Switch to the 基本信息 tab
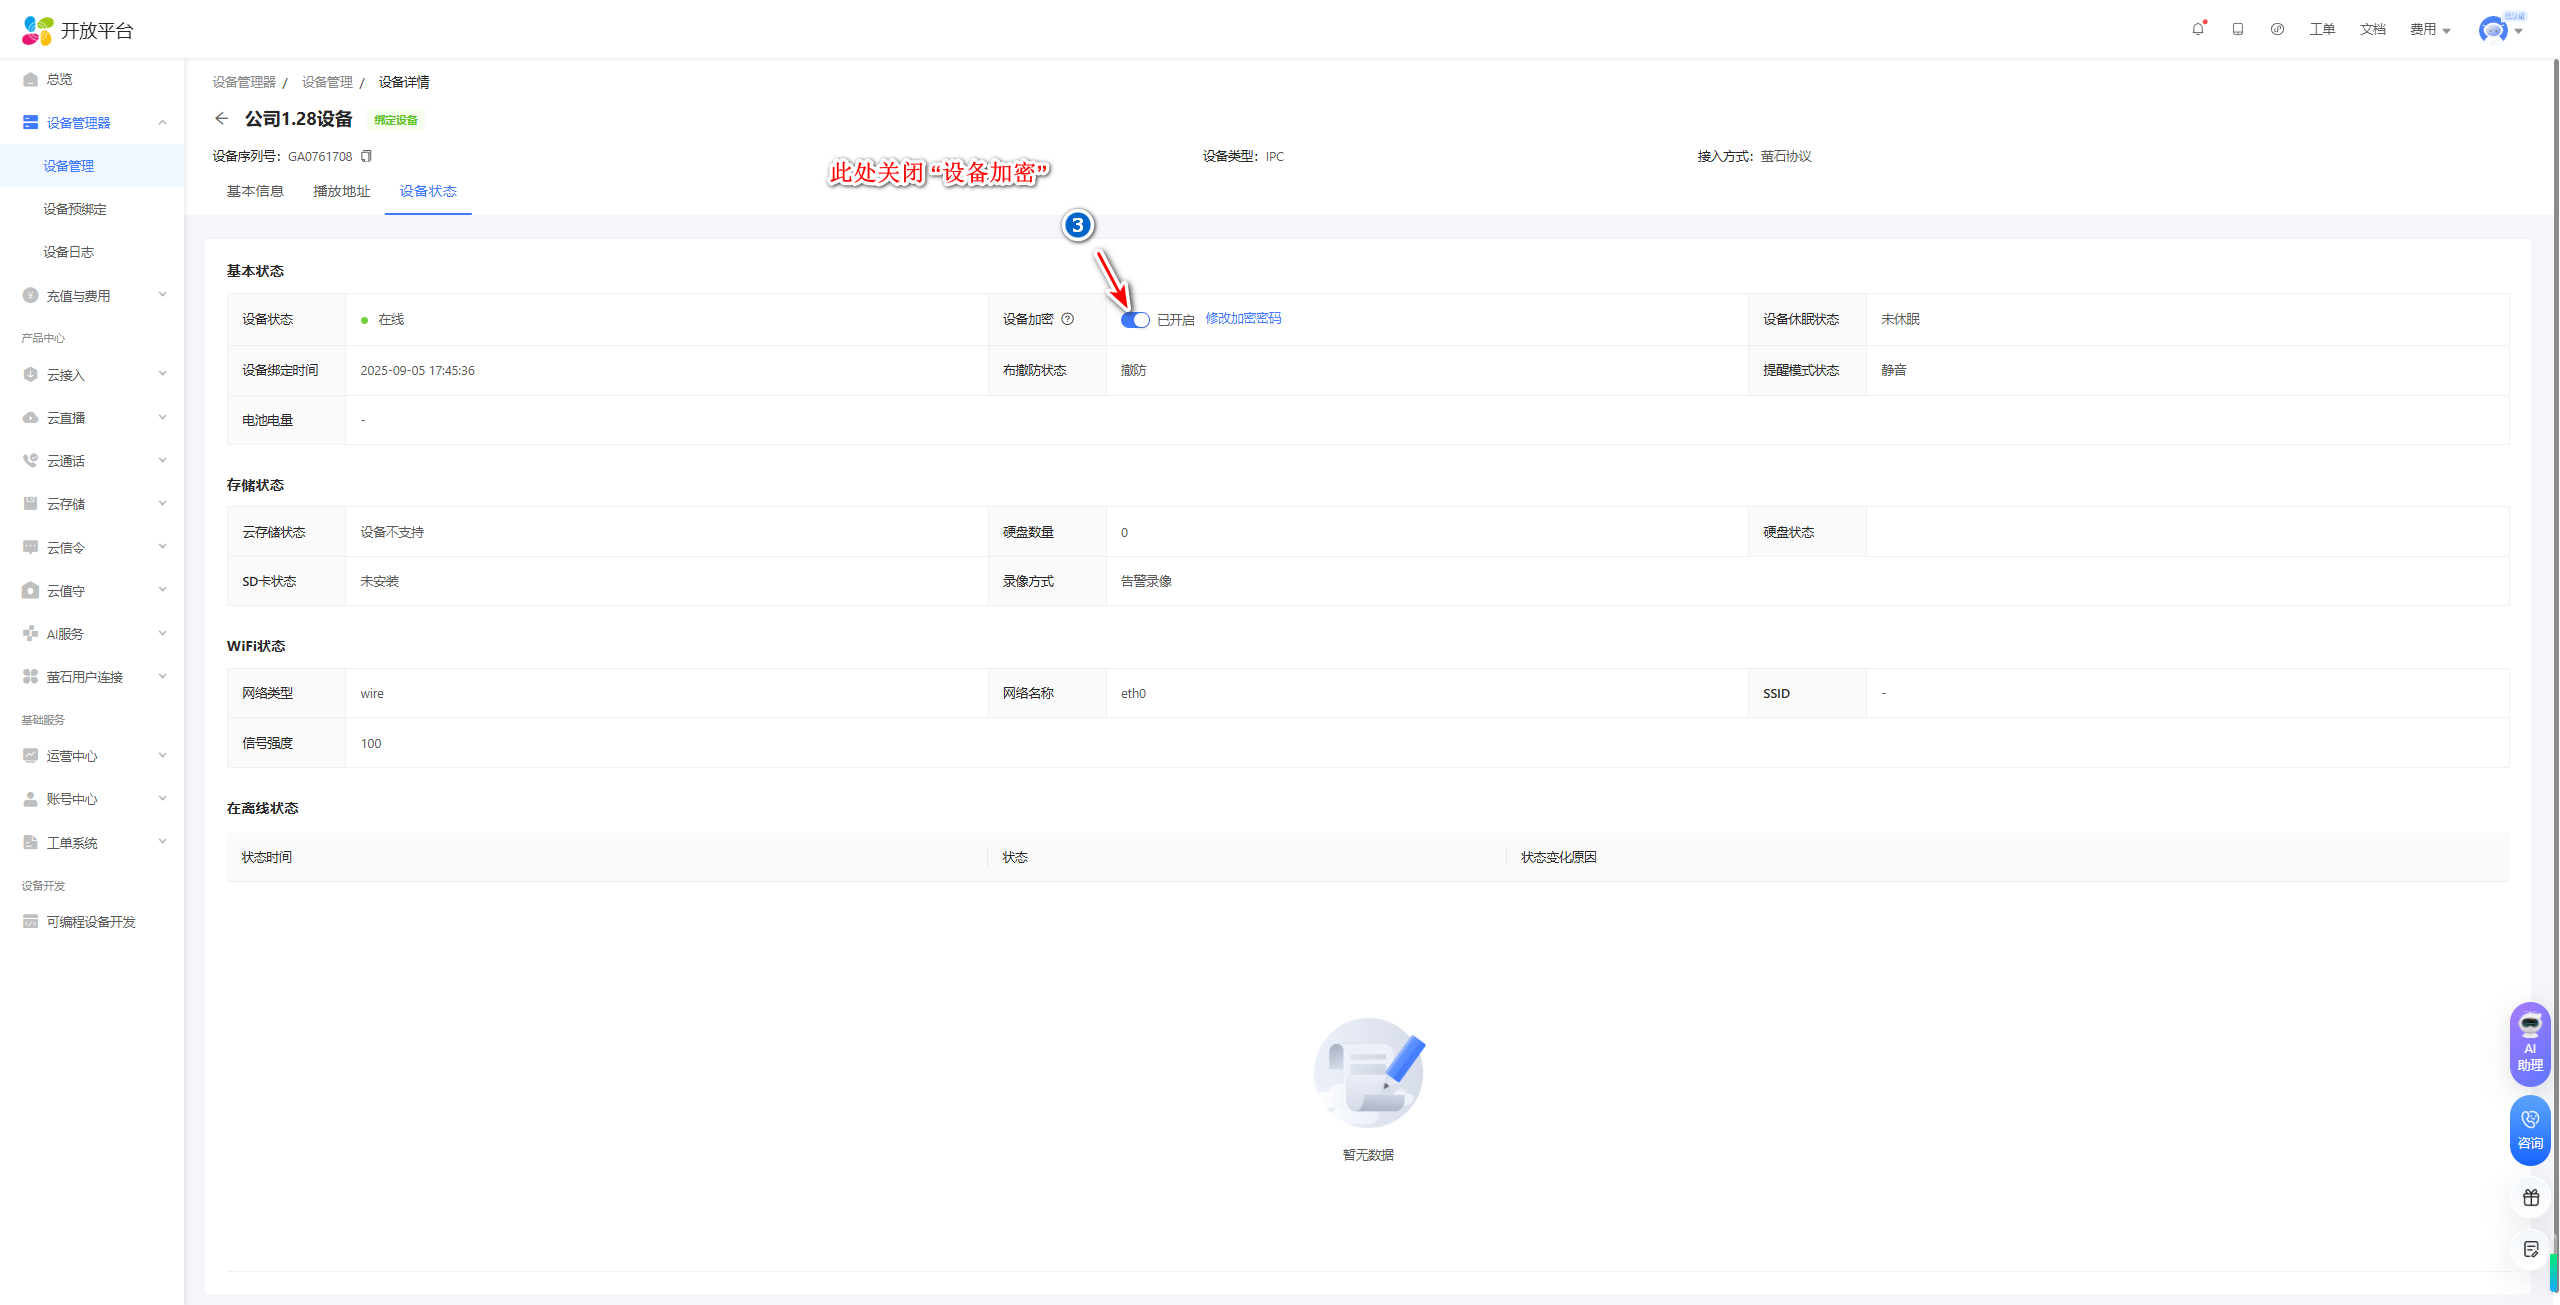2560x1305 pixels. click(x=255, y=191)
